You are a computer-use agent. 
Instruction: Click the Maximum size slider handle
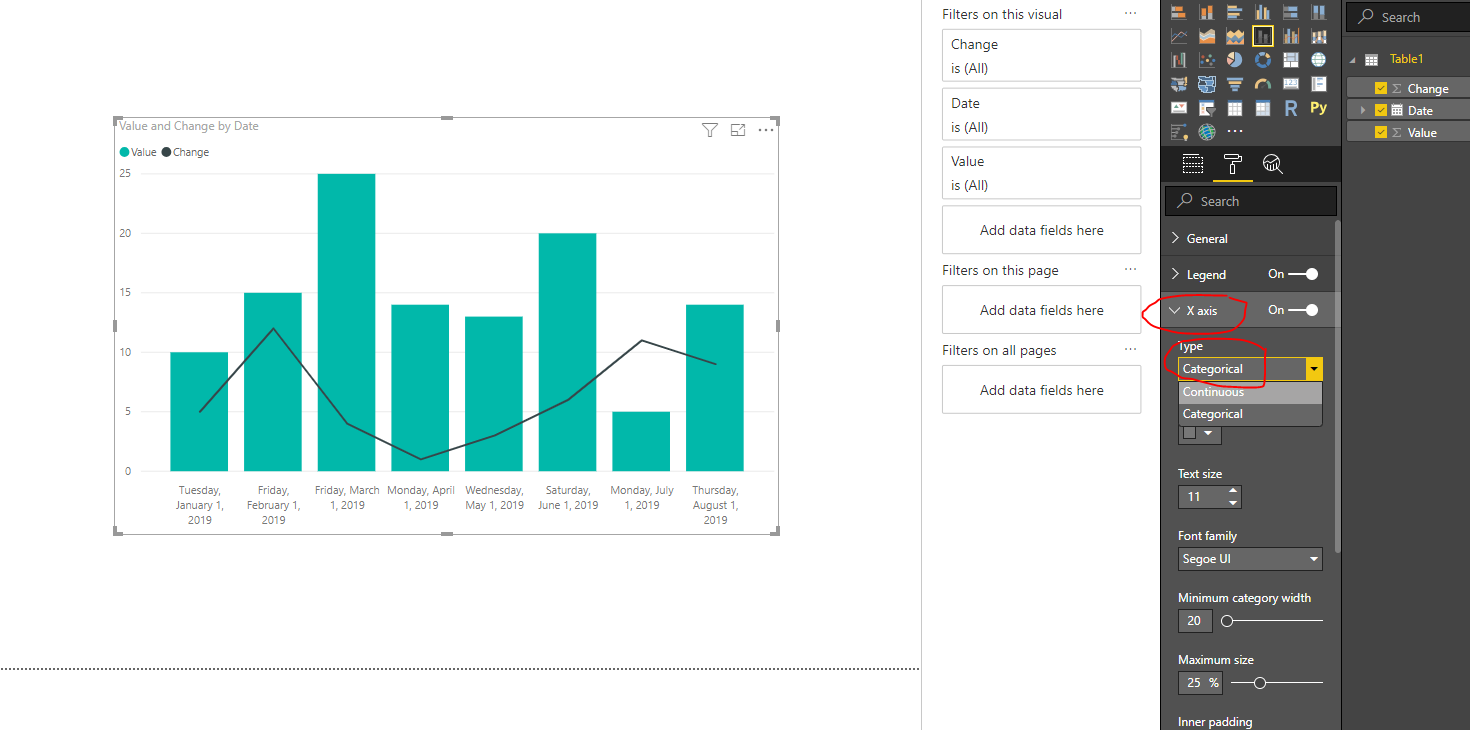1260,683
